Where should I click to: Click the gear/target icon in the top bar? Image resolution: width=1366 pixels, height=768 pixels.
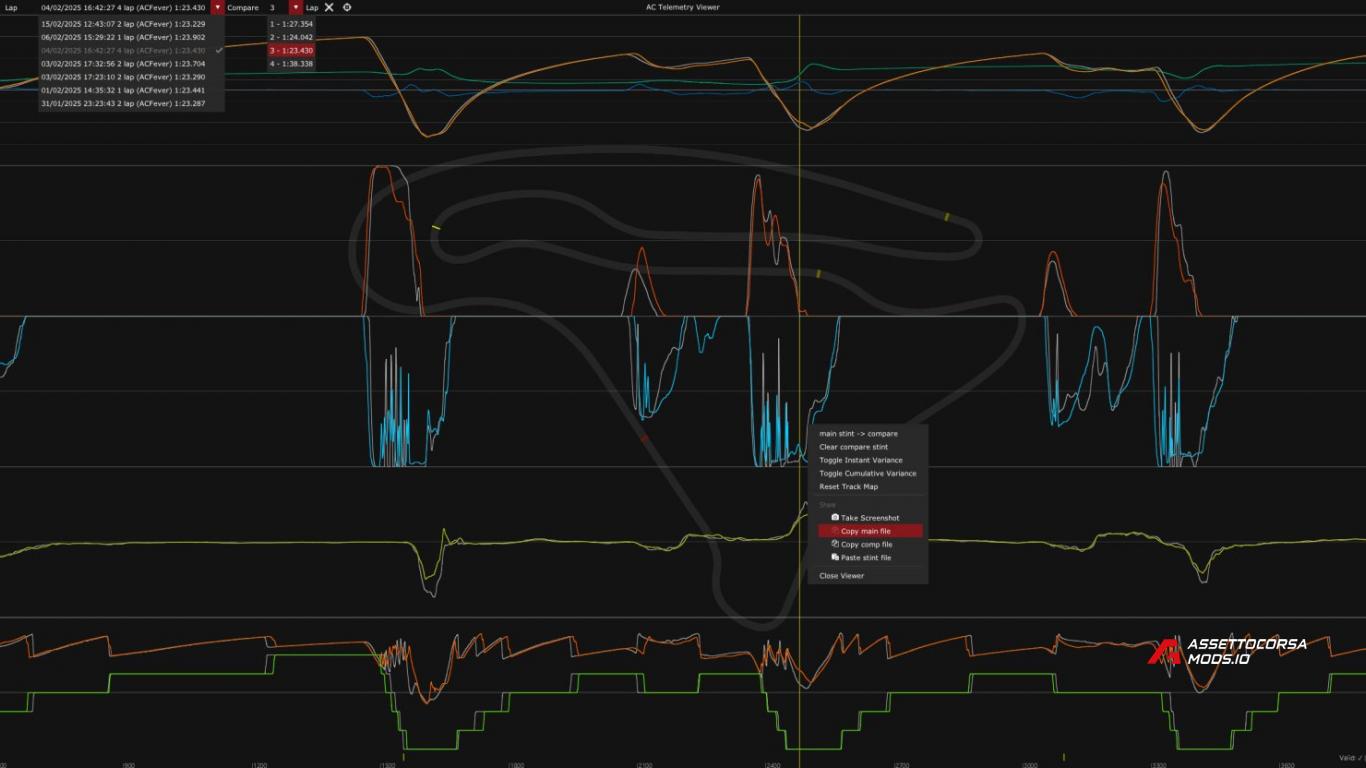tap(347, 7)
